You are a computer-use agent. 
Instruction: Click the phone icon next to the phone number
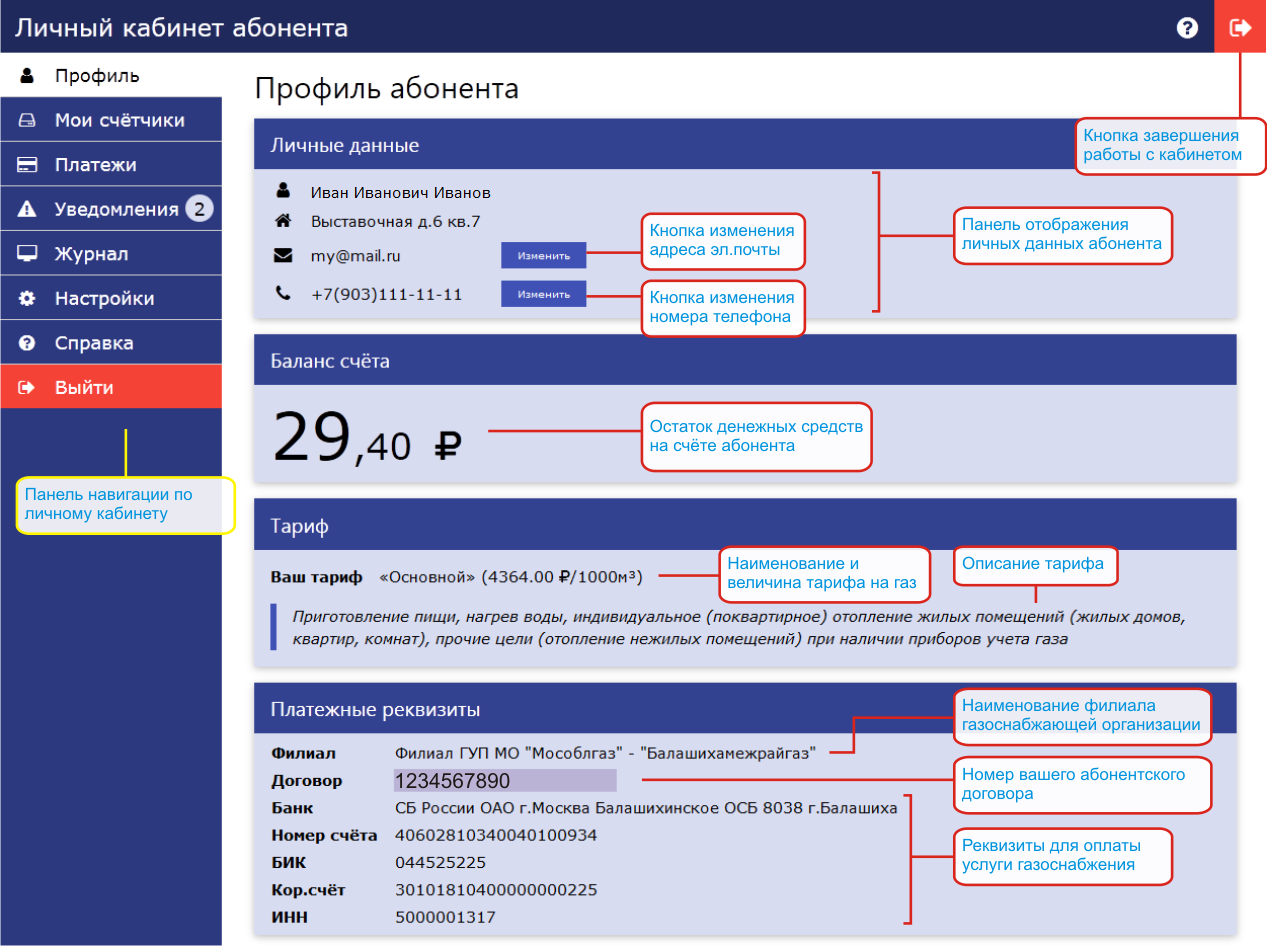pyautogui.click(x=283, y=294)
